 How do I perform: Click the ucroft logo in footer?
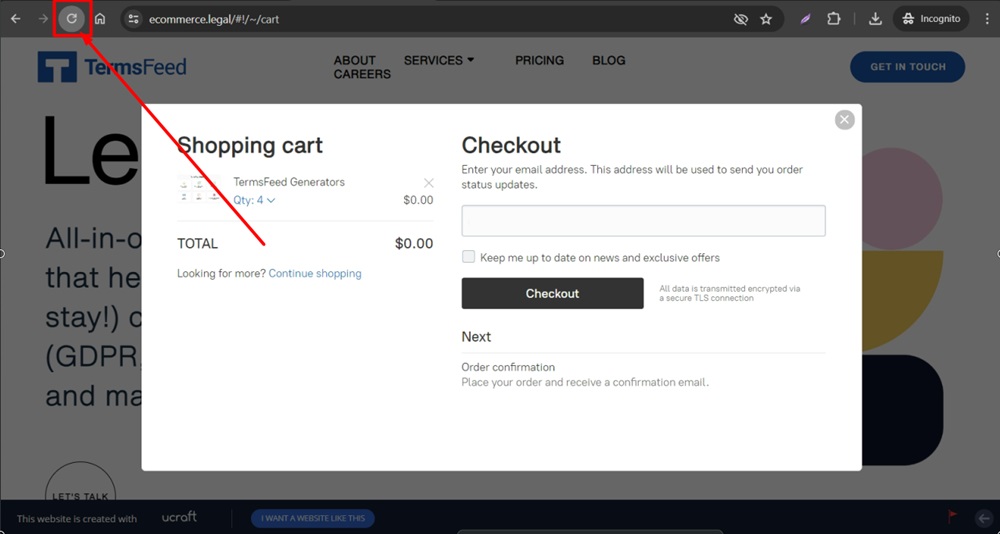179,517
